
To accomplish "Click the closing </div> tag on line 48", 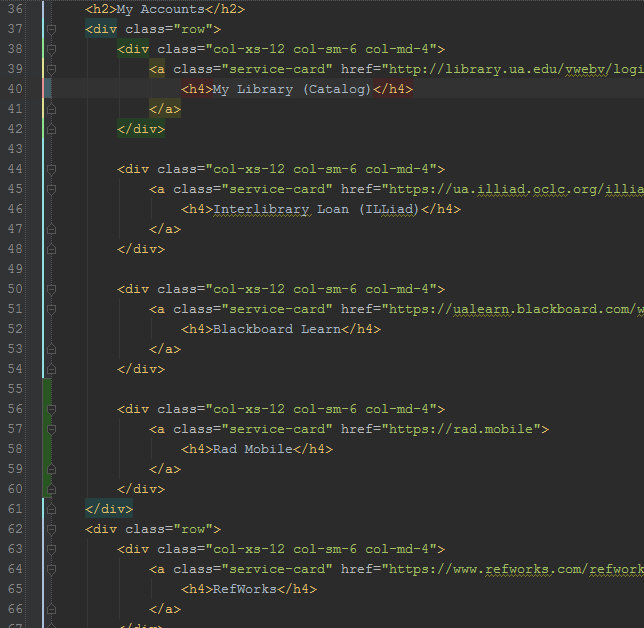I will 141,249.
